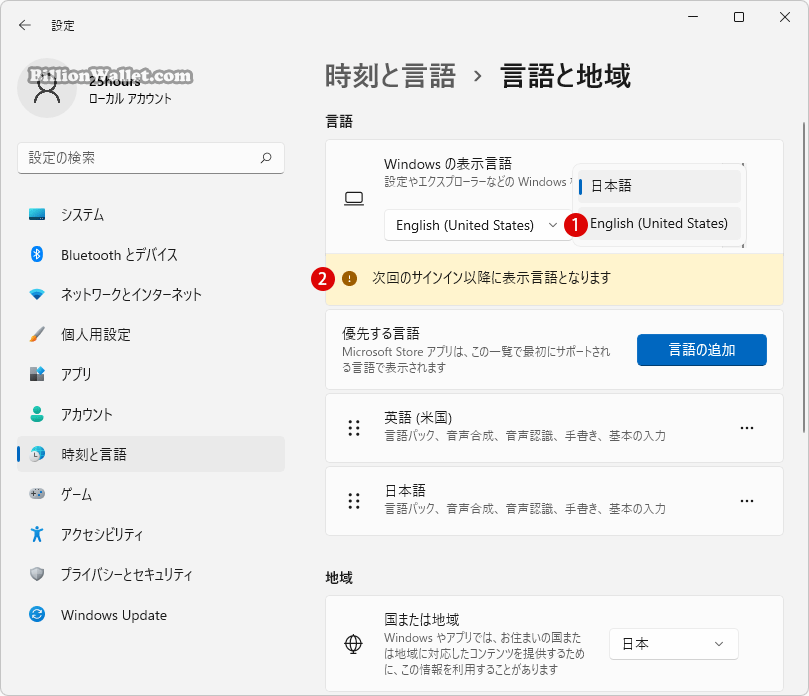This screenshot has height=696, width=809.
Task: Minimize the 設定 window
Action: (x=693, y=17)
